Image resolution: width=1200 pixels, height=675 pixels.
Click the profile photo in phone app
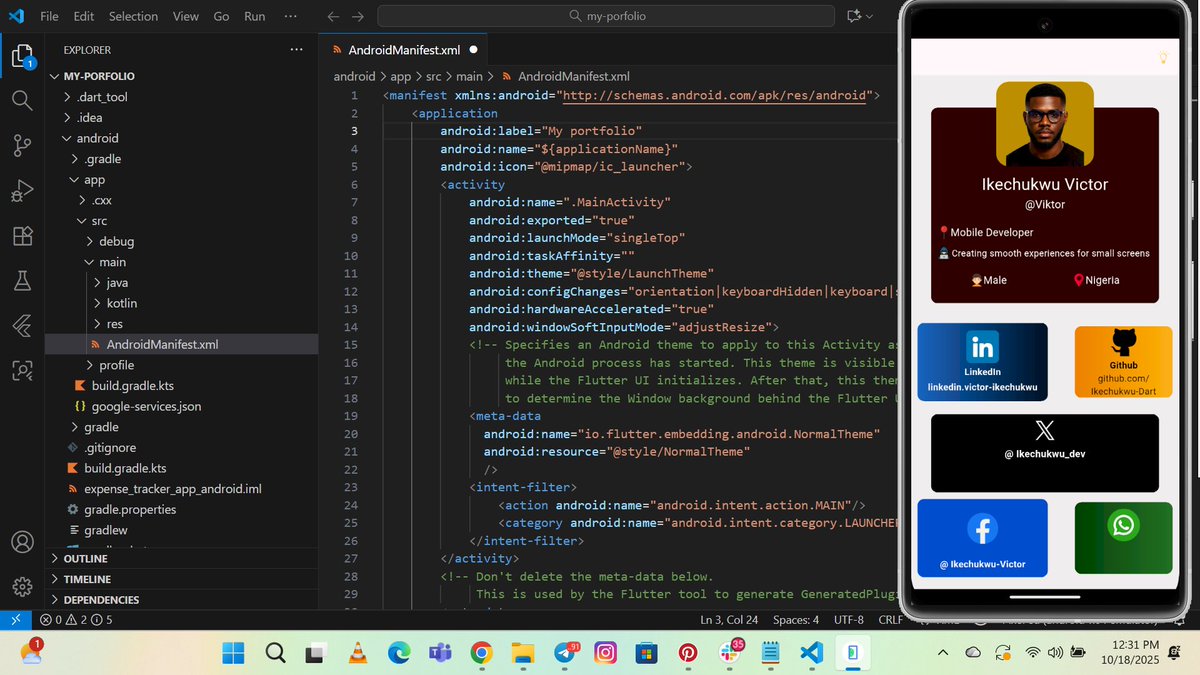(x=1045, y=124)
